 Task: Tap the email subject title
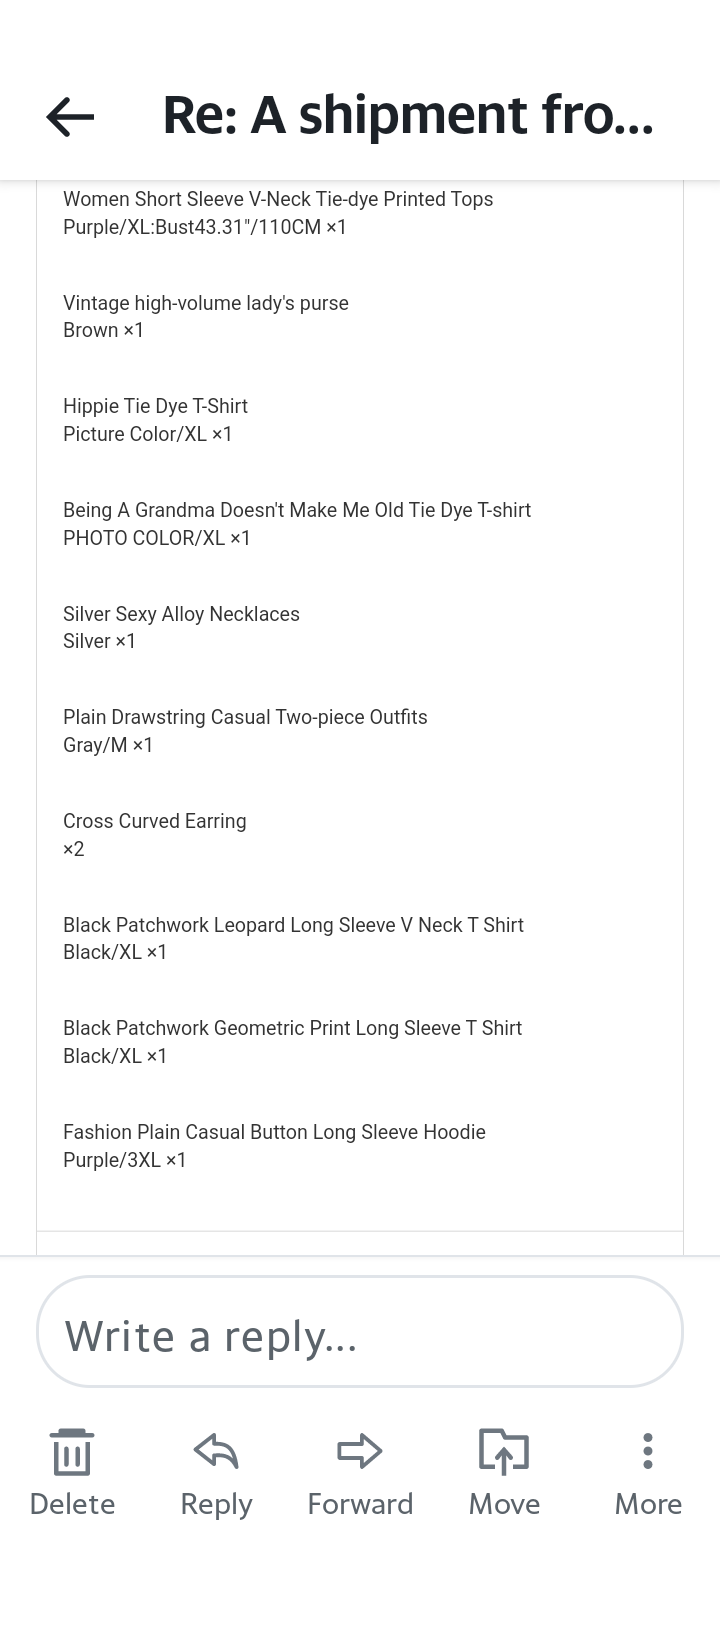[x=408, y=115]
